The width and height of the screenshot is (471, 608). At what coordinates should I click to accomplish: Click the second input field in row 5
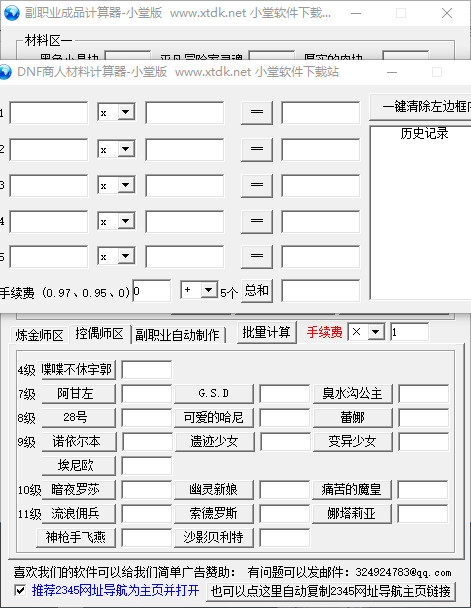[185, 257]
